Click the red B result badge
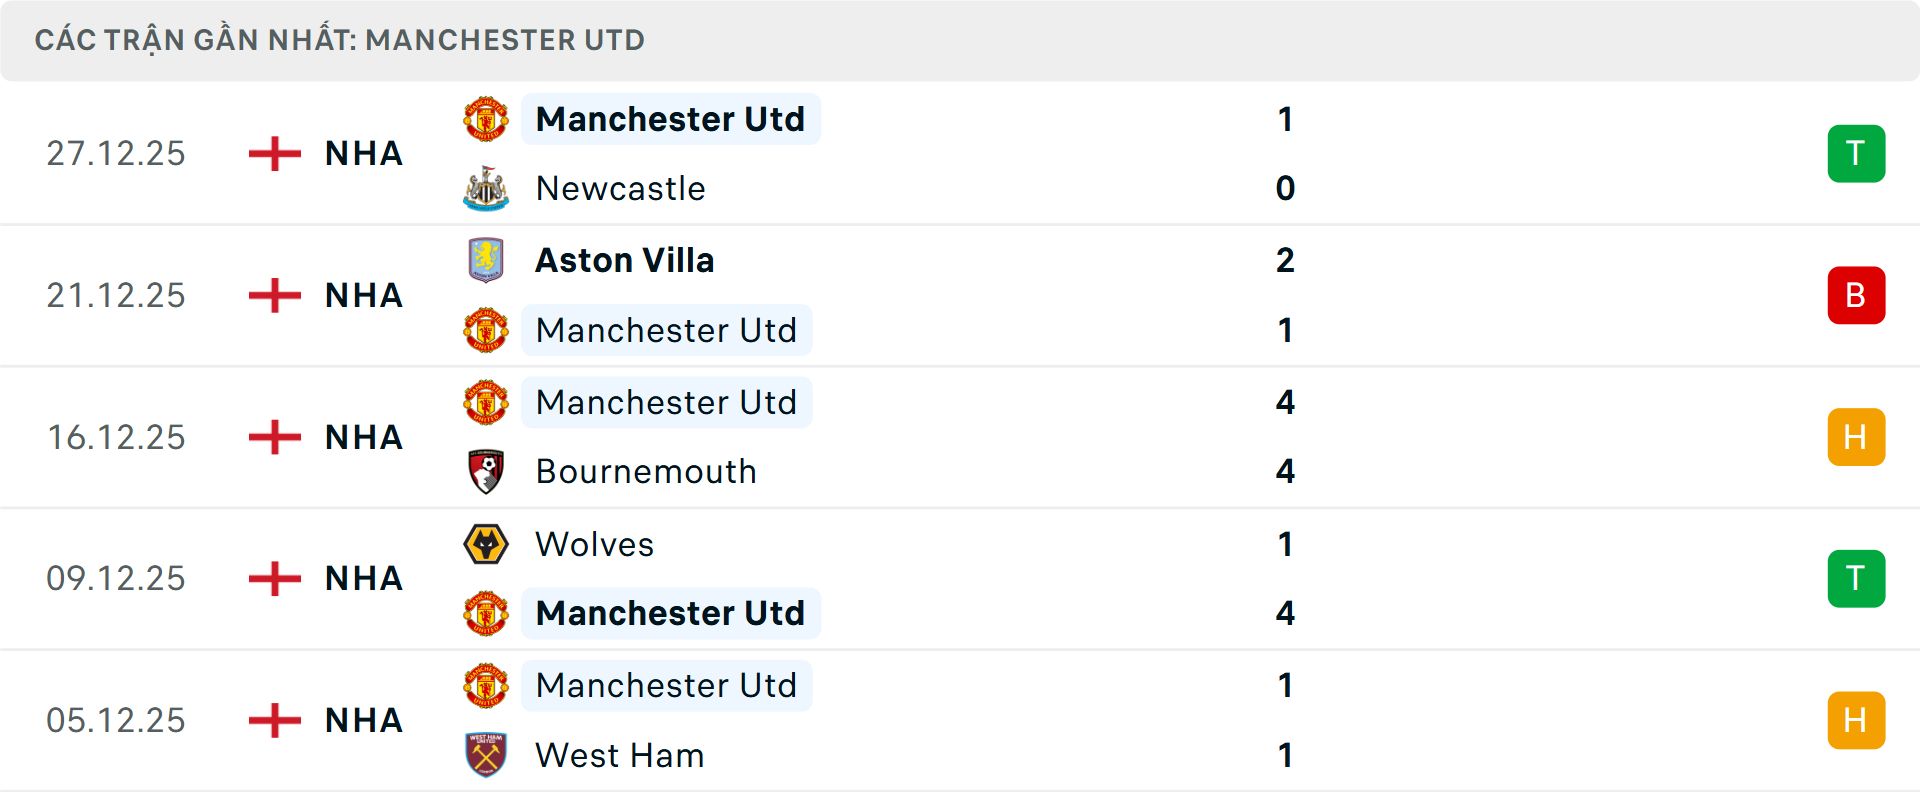Image resolution: width=1920 pixels, height=792 pixels. (1856, 296)
